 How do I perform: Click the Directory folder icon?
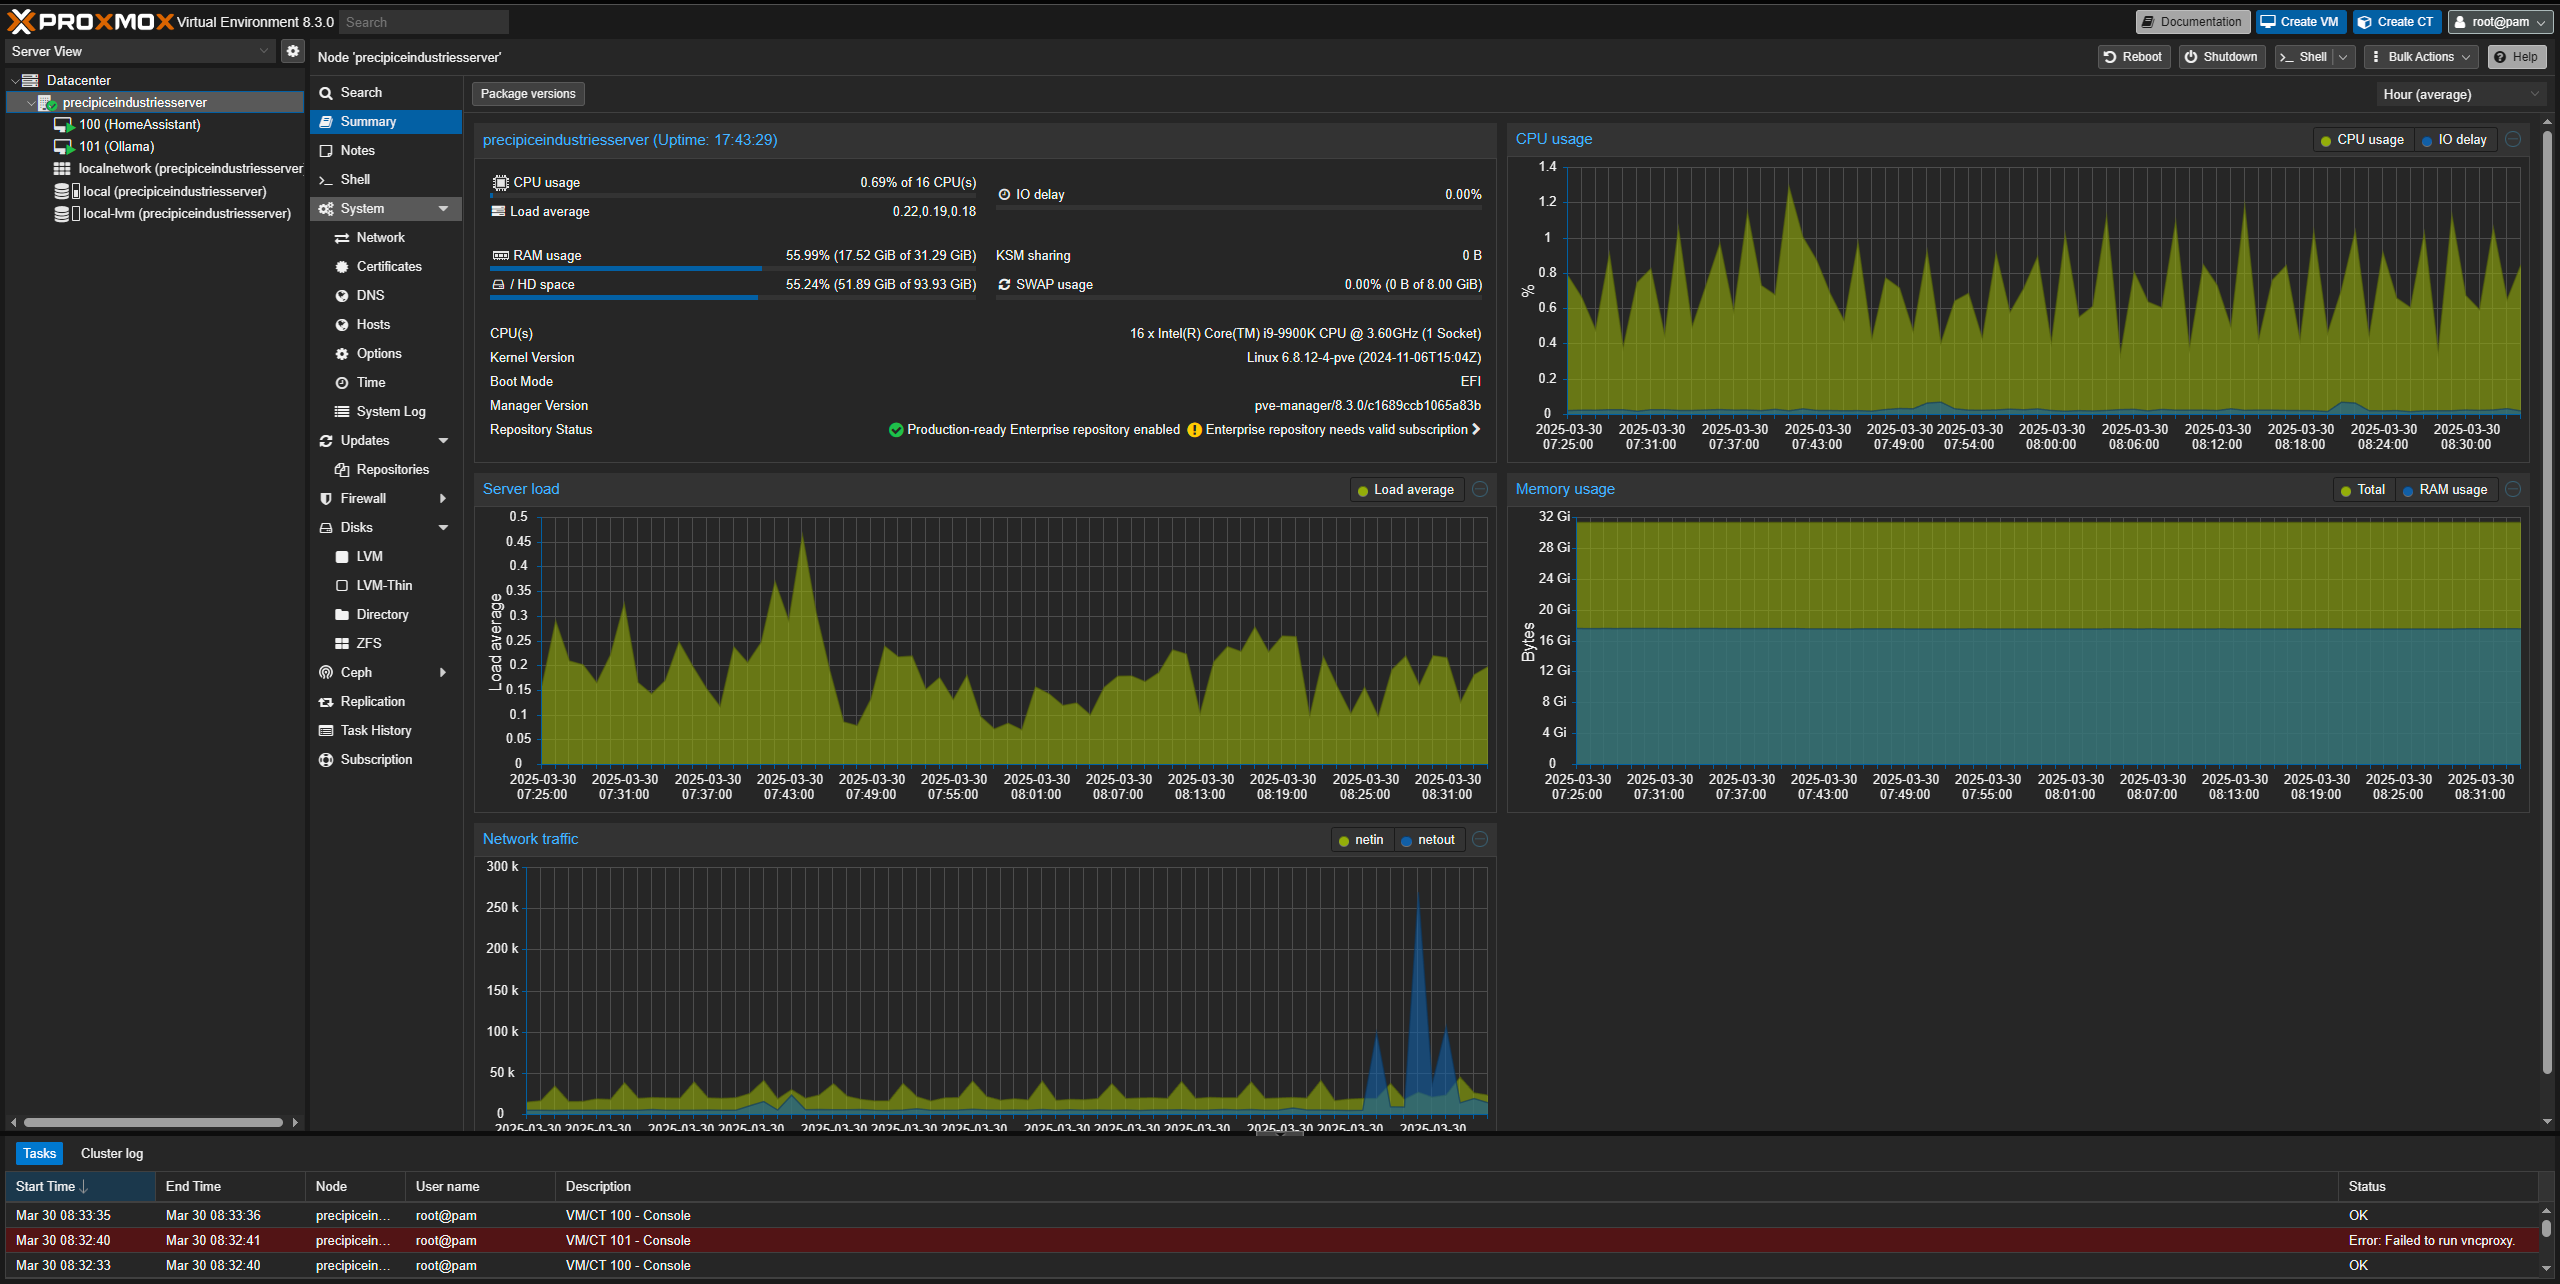pos(342,615)
